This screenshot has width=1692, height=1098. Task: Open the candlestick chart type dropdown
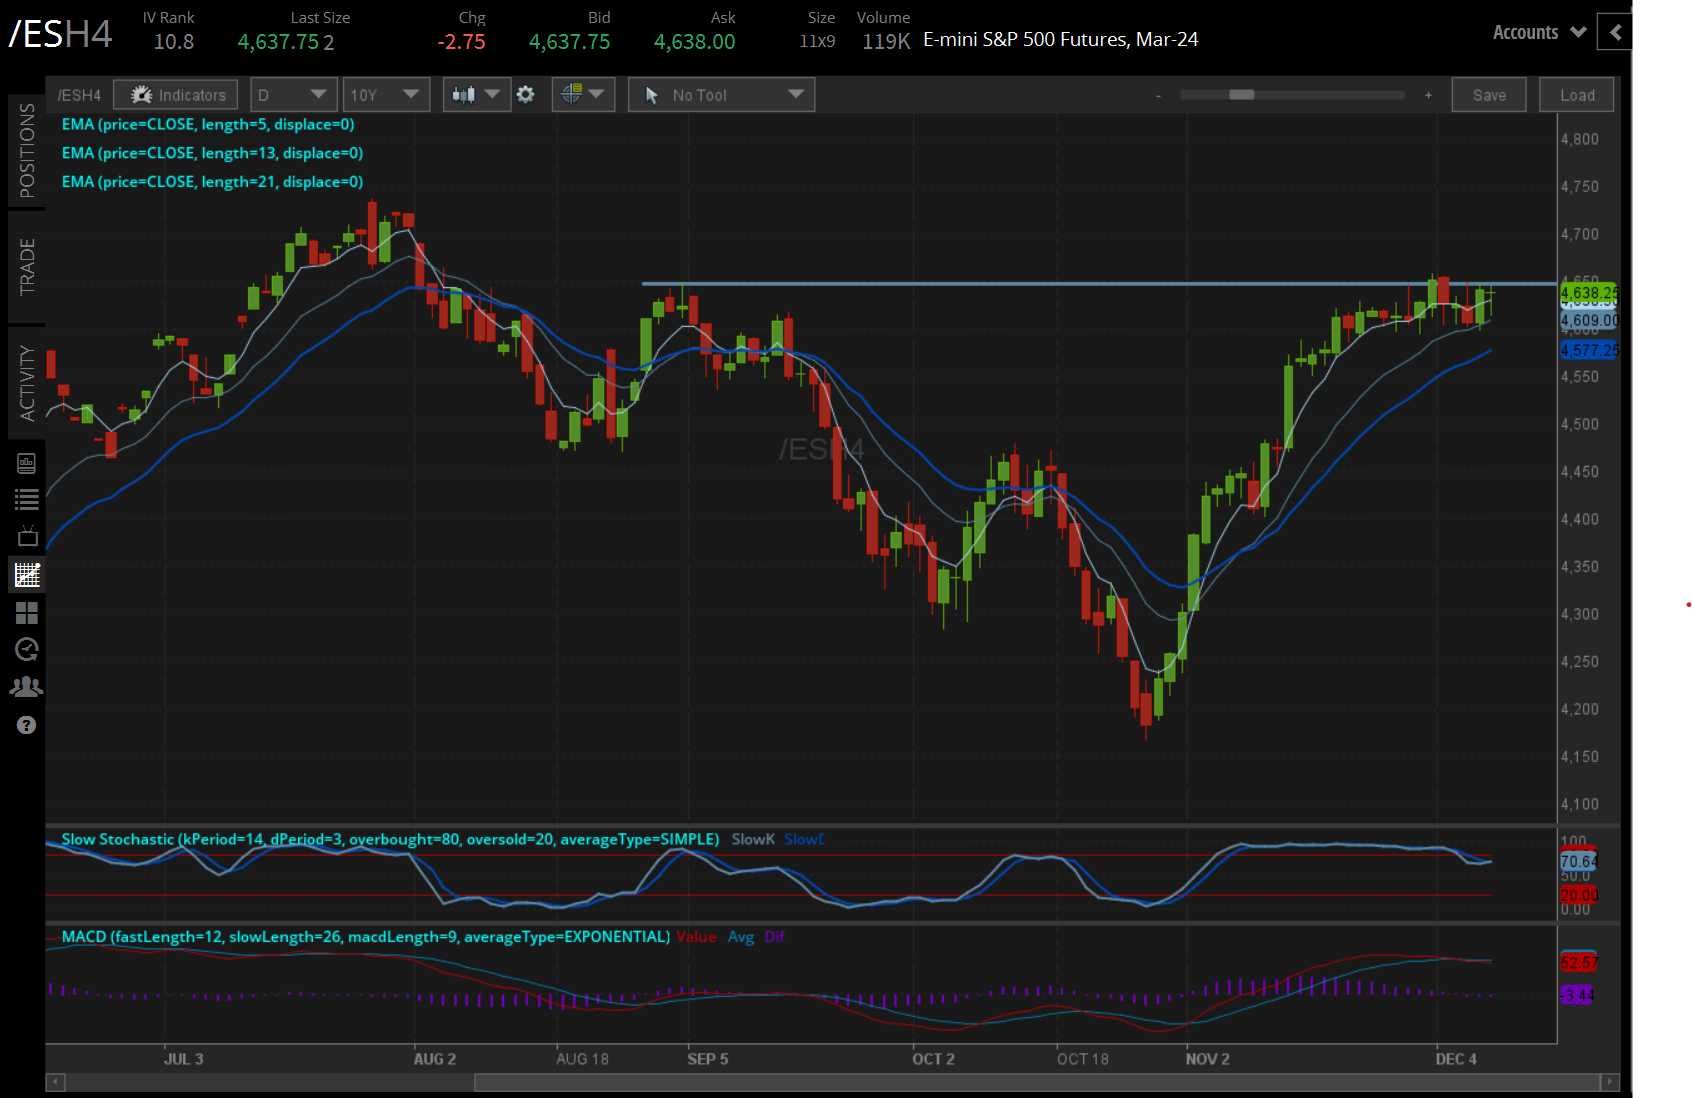(476, 95)
